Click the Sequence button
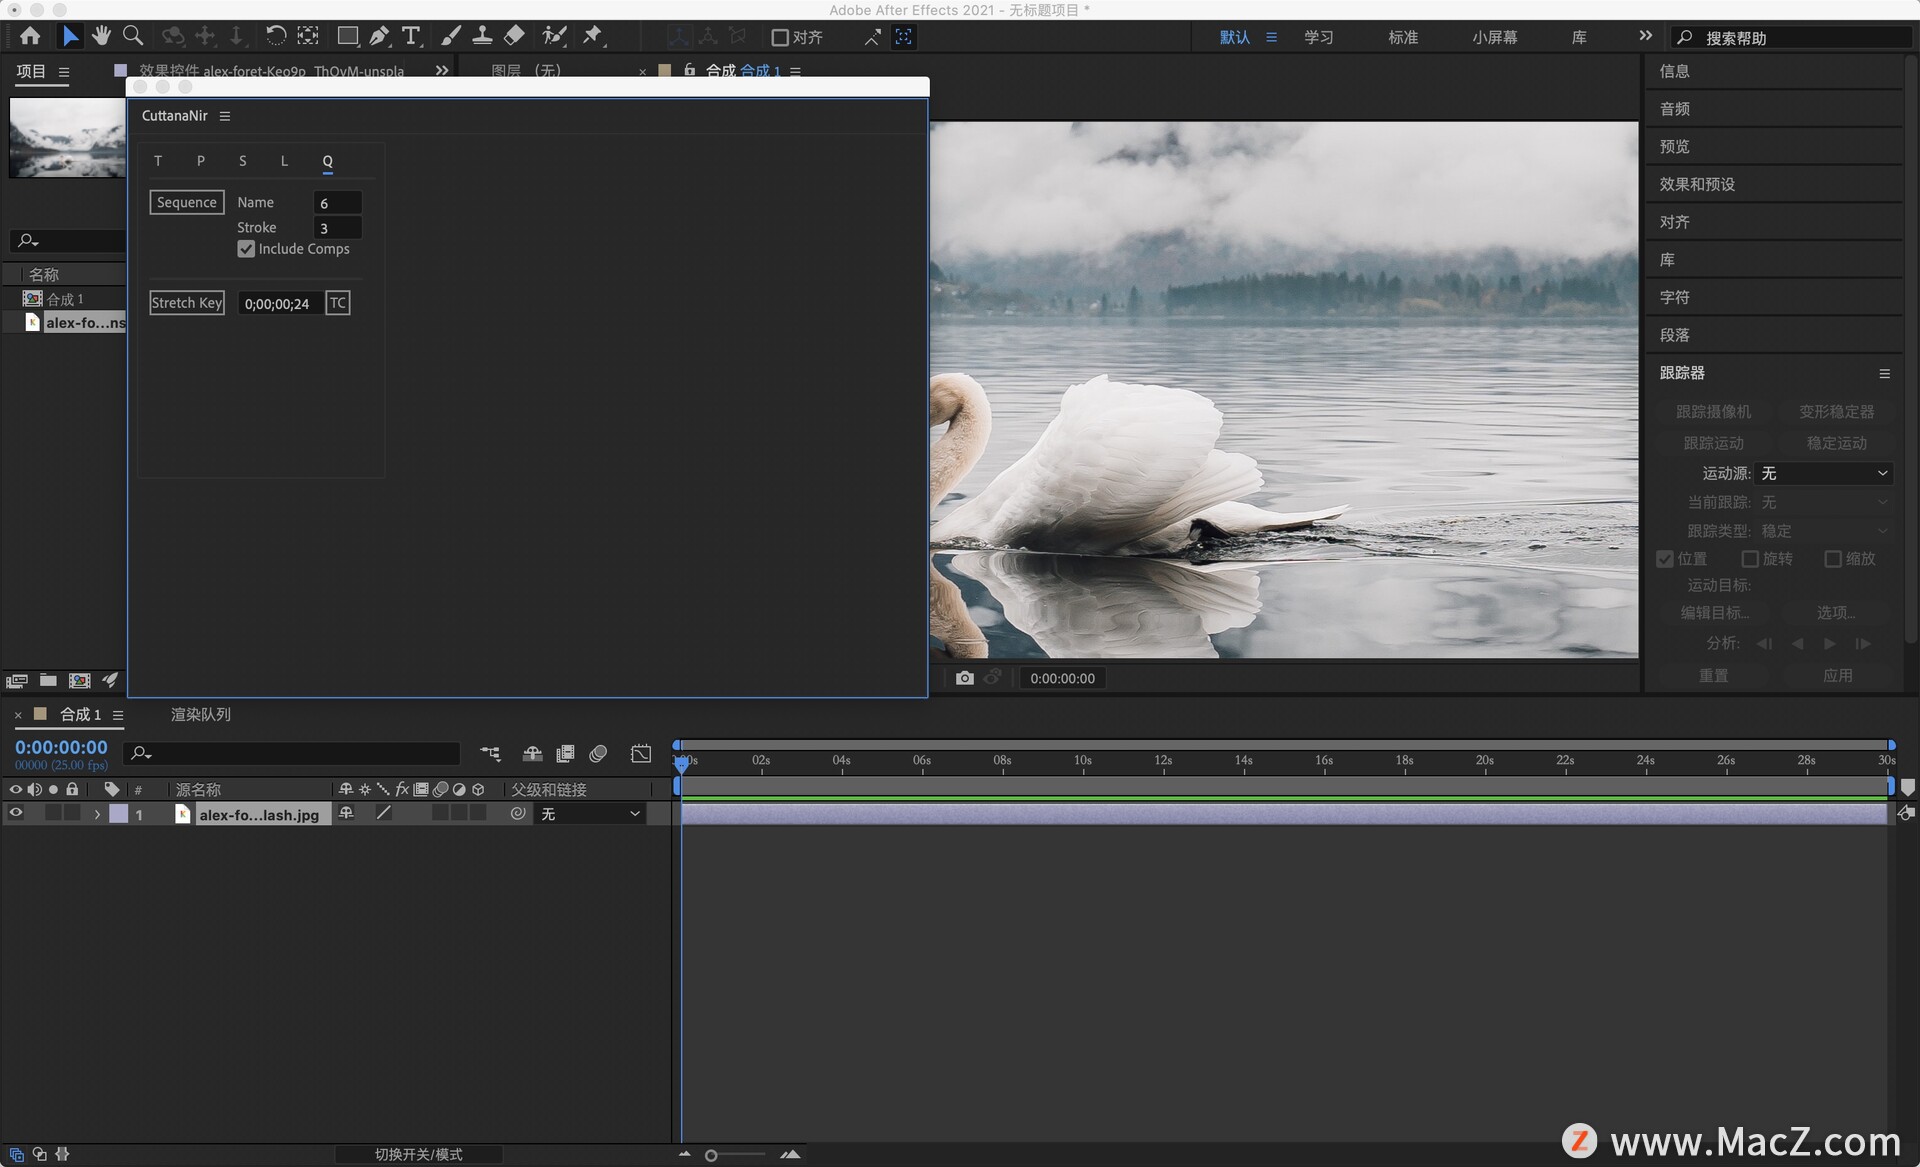 (x=187, y=202)
